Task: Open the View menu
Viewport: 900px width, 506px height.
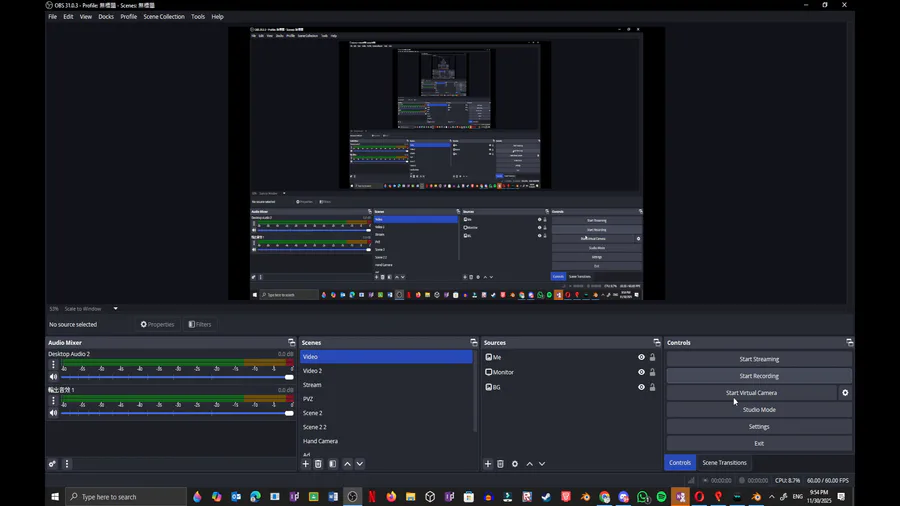Action: (86, 17)
